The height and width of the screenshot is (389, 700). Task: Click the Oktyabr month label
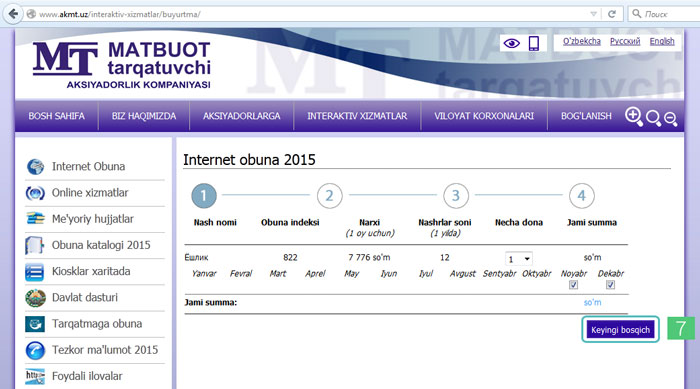(x=537, y=273)
